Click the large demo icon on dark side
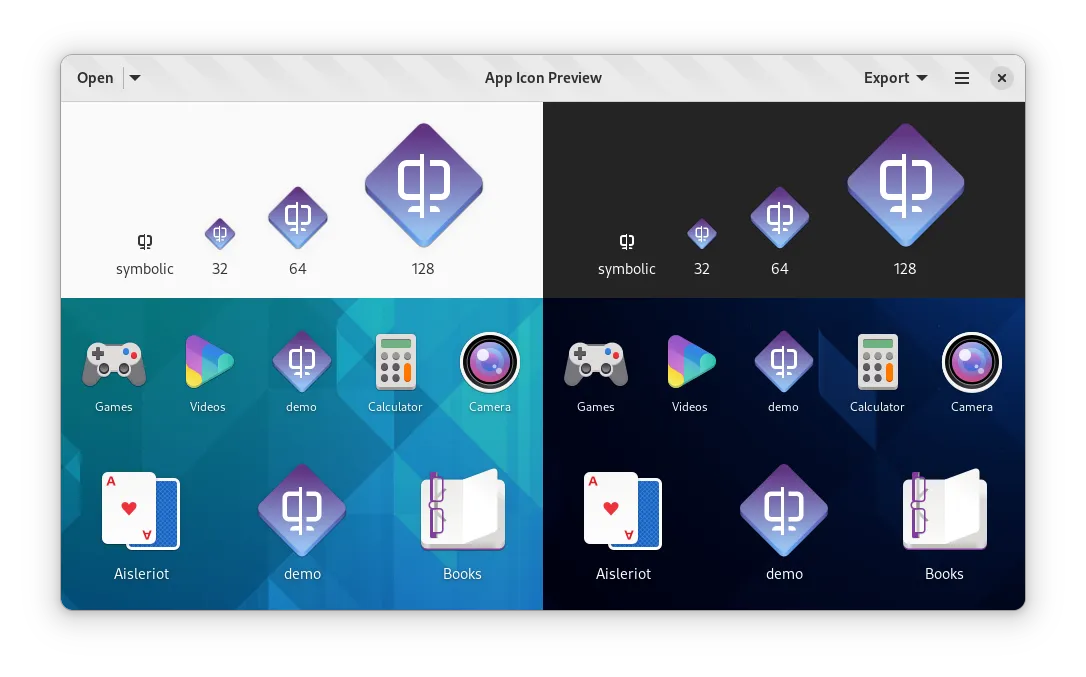Screen dimensions: 1086x677 (784, 510)
